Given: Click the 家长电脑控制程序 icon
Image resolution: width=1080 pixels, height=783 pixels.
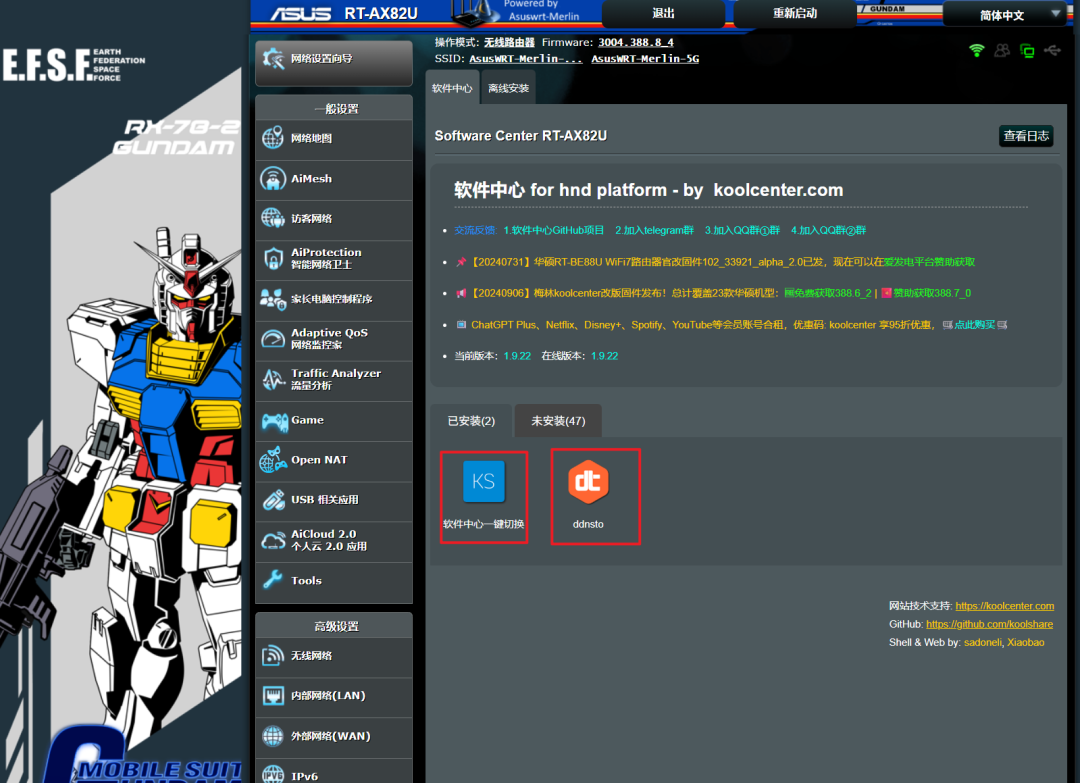Looking at the screenshot, I should click(273, 299).
